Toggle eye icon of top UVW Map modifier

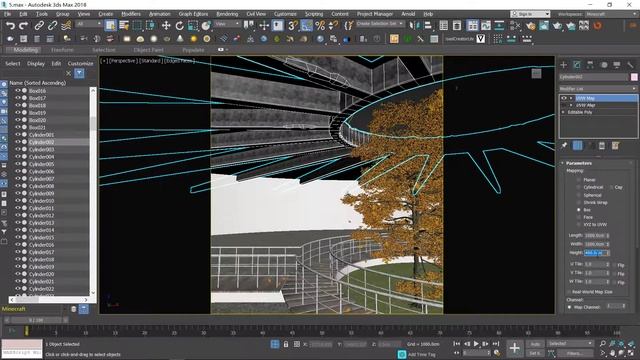[x=564, y=98]
